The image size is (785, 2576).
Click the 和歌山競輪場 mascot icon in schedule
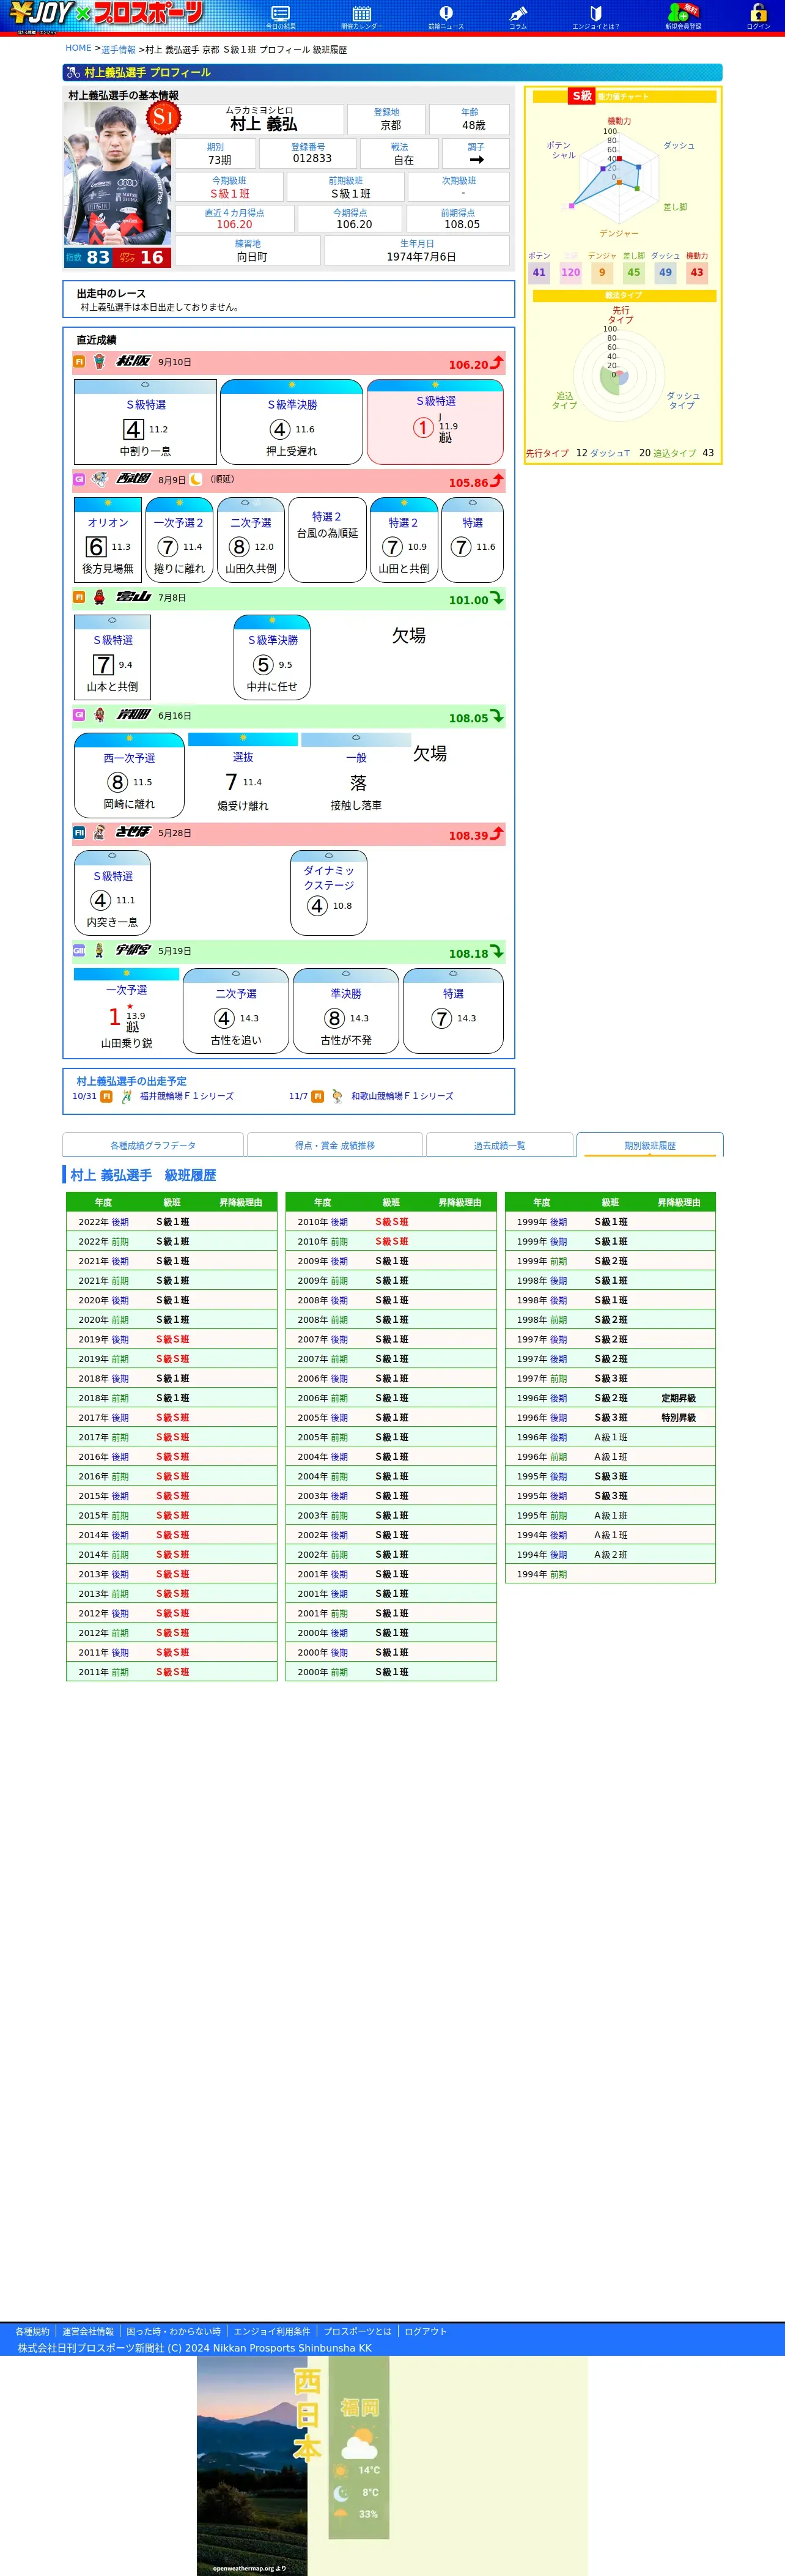[337, 1096]
